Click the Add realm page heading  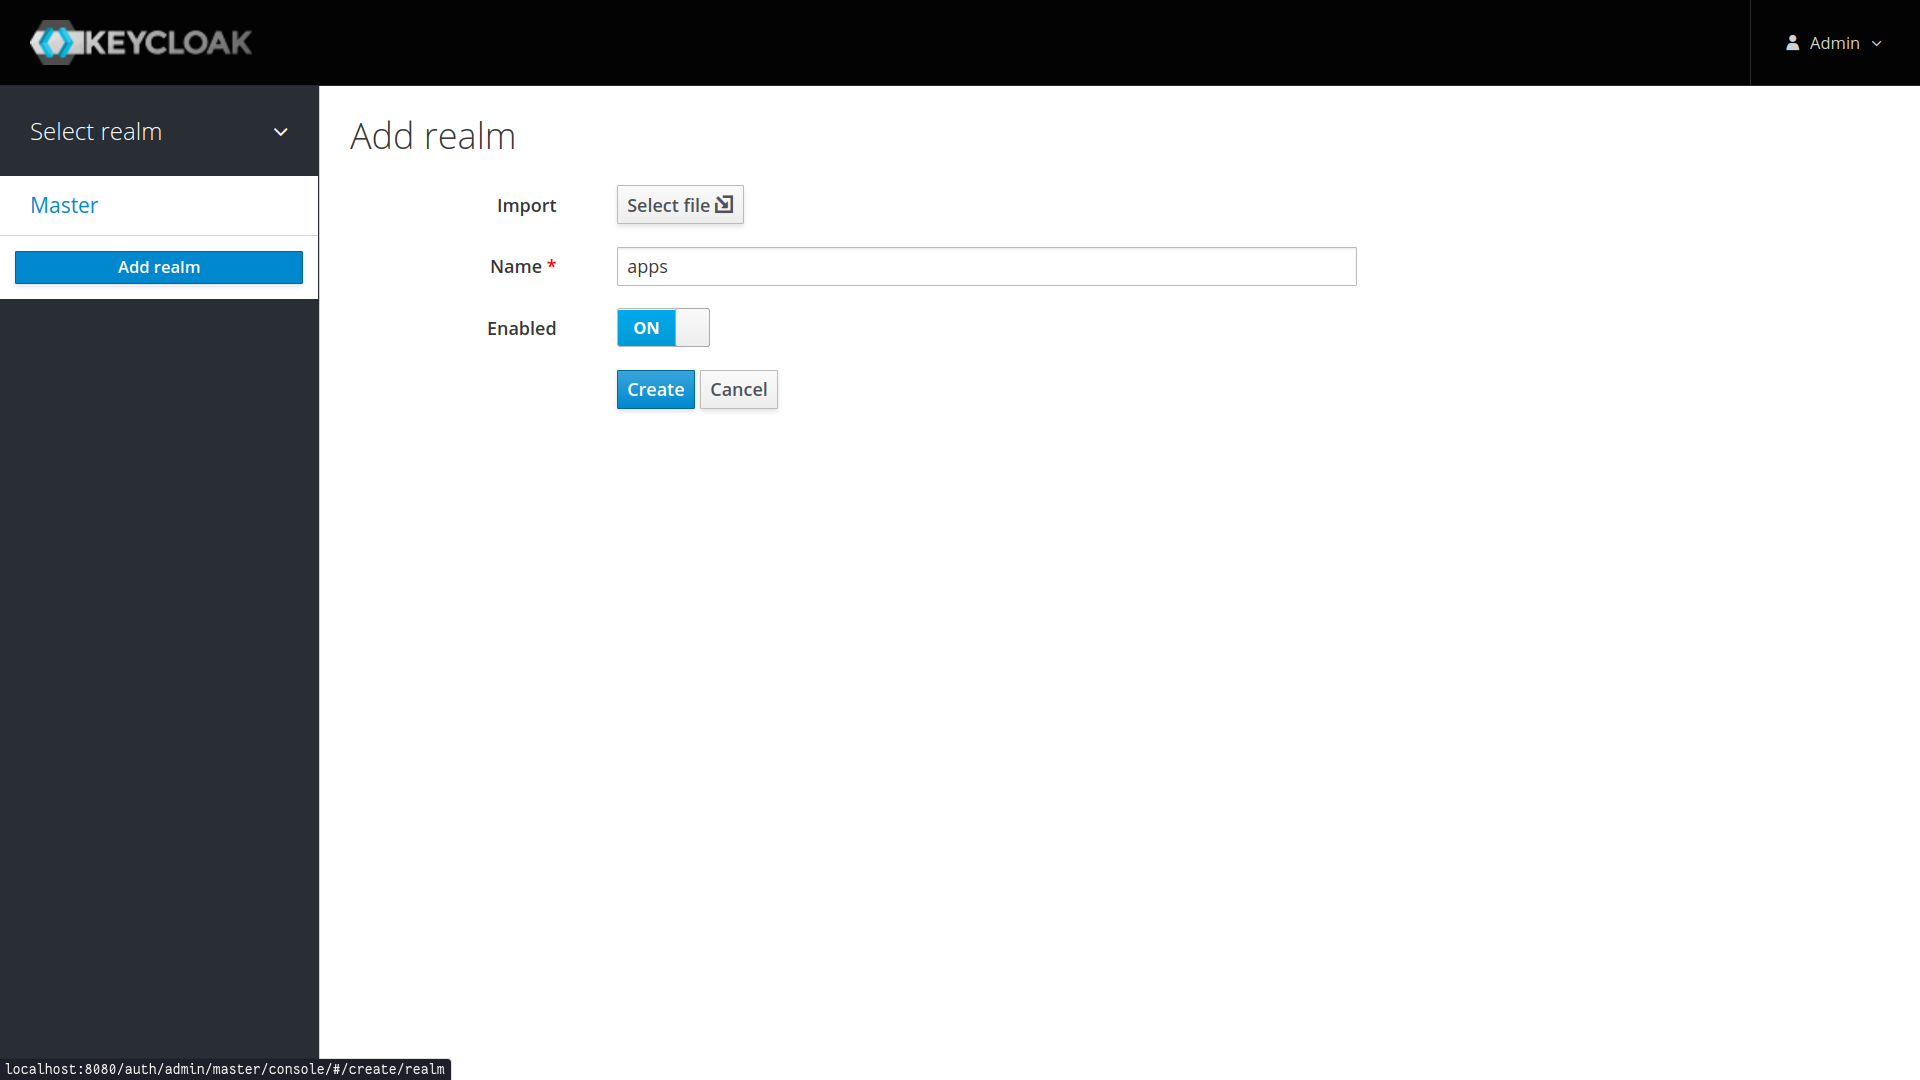tap(432, 136)
